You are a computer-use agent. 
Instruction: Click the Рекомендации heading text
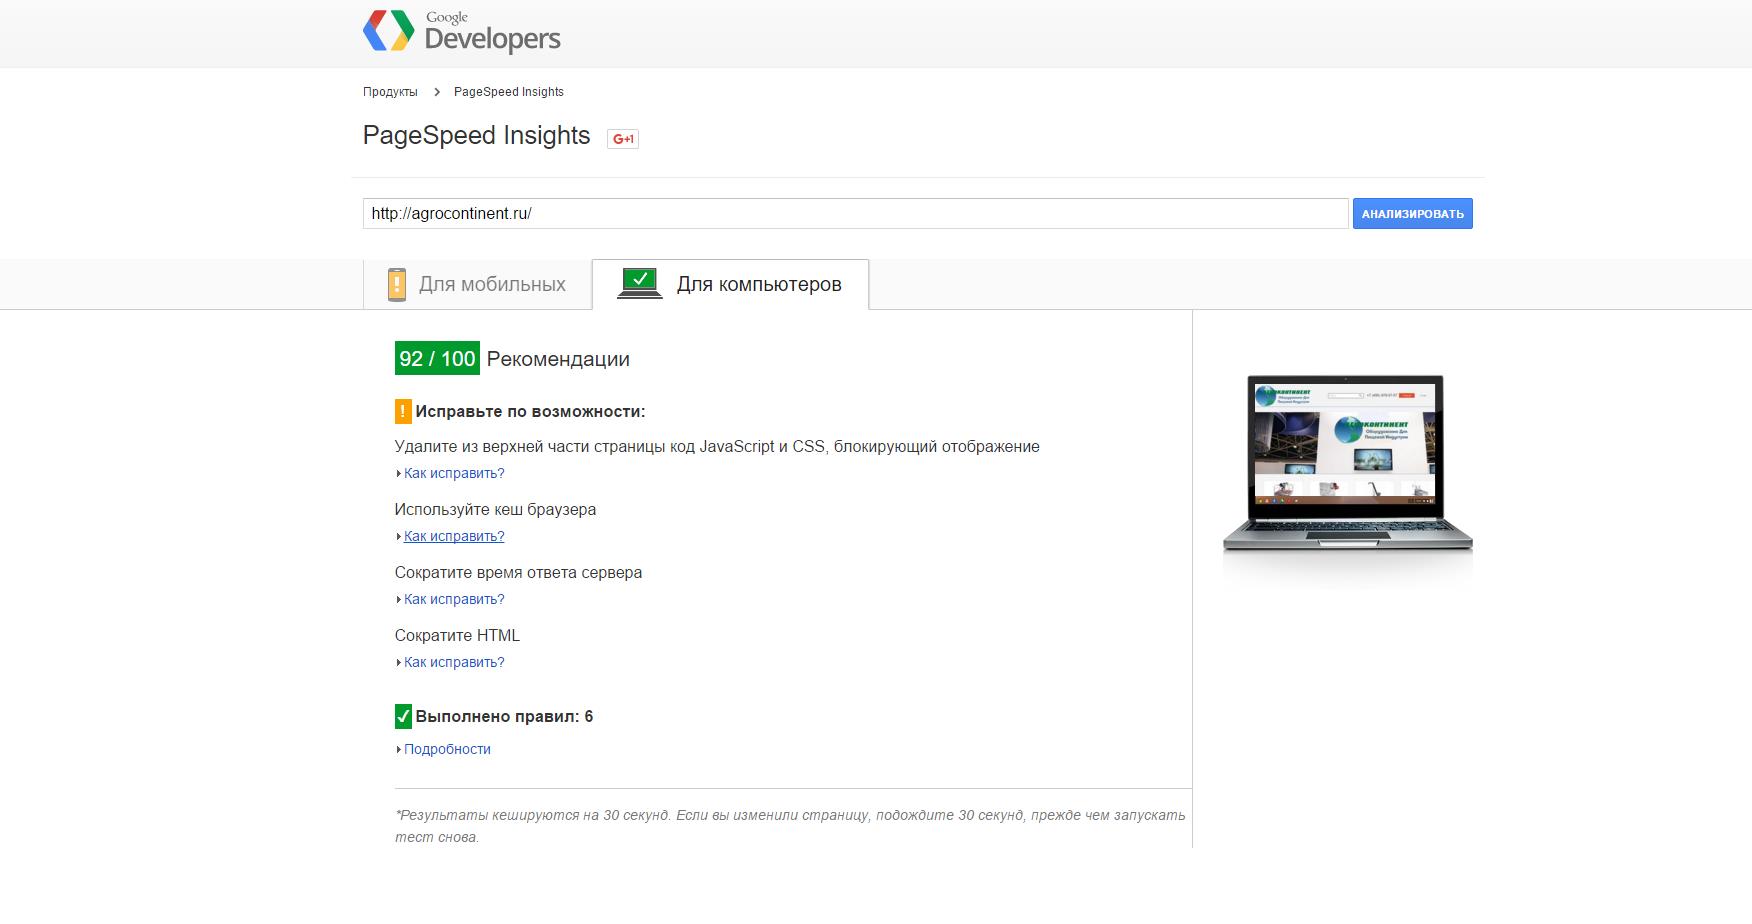pos(558,359)
